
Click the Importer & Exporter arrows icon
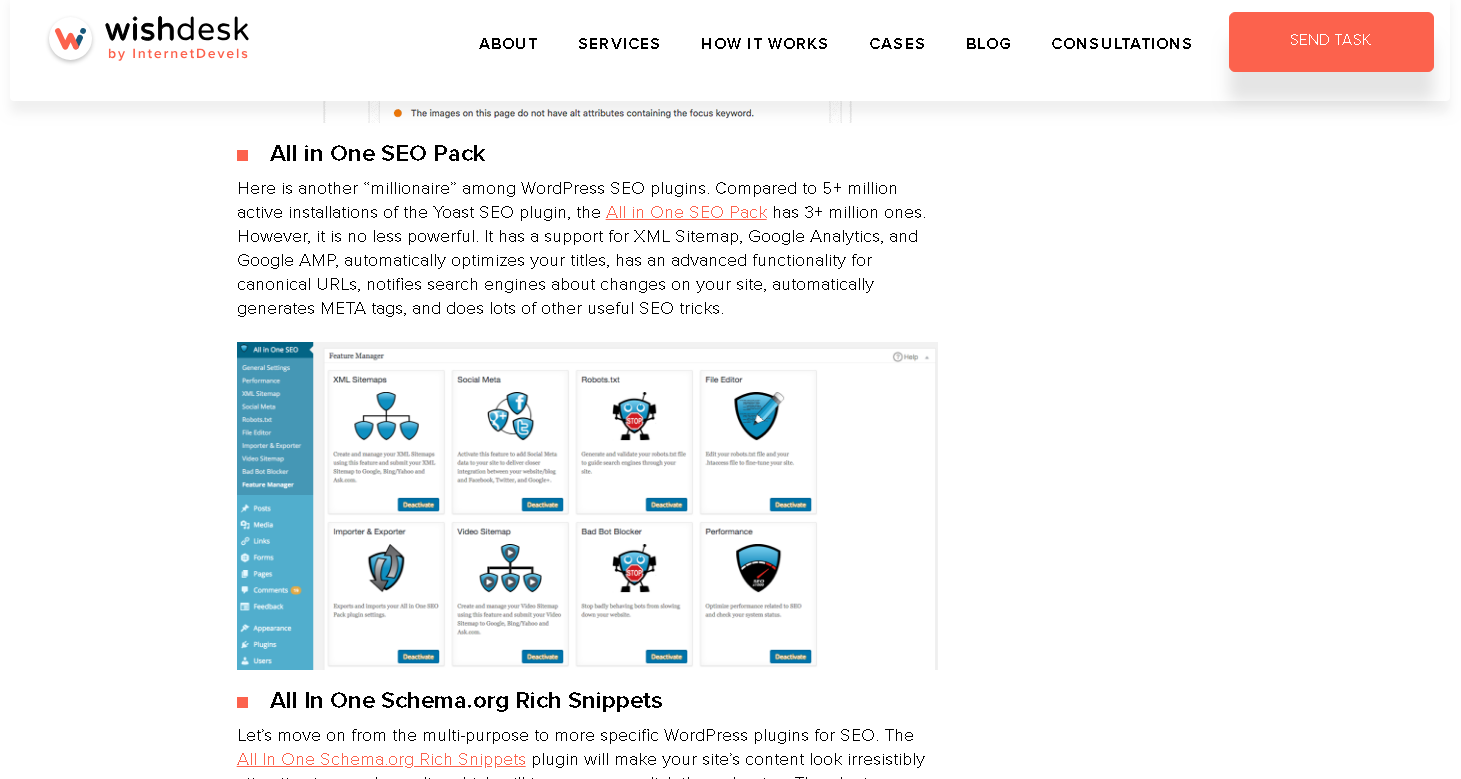386,568
